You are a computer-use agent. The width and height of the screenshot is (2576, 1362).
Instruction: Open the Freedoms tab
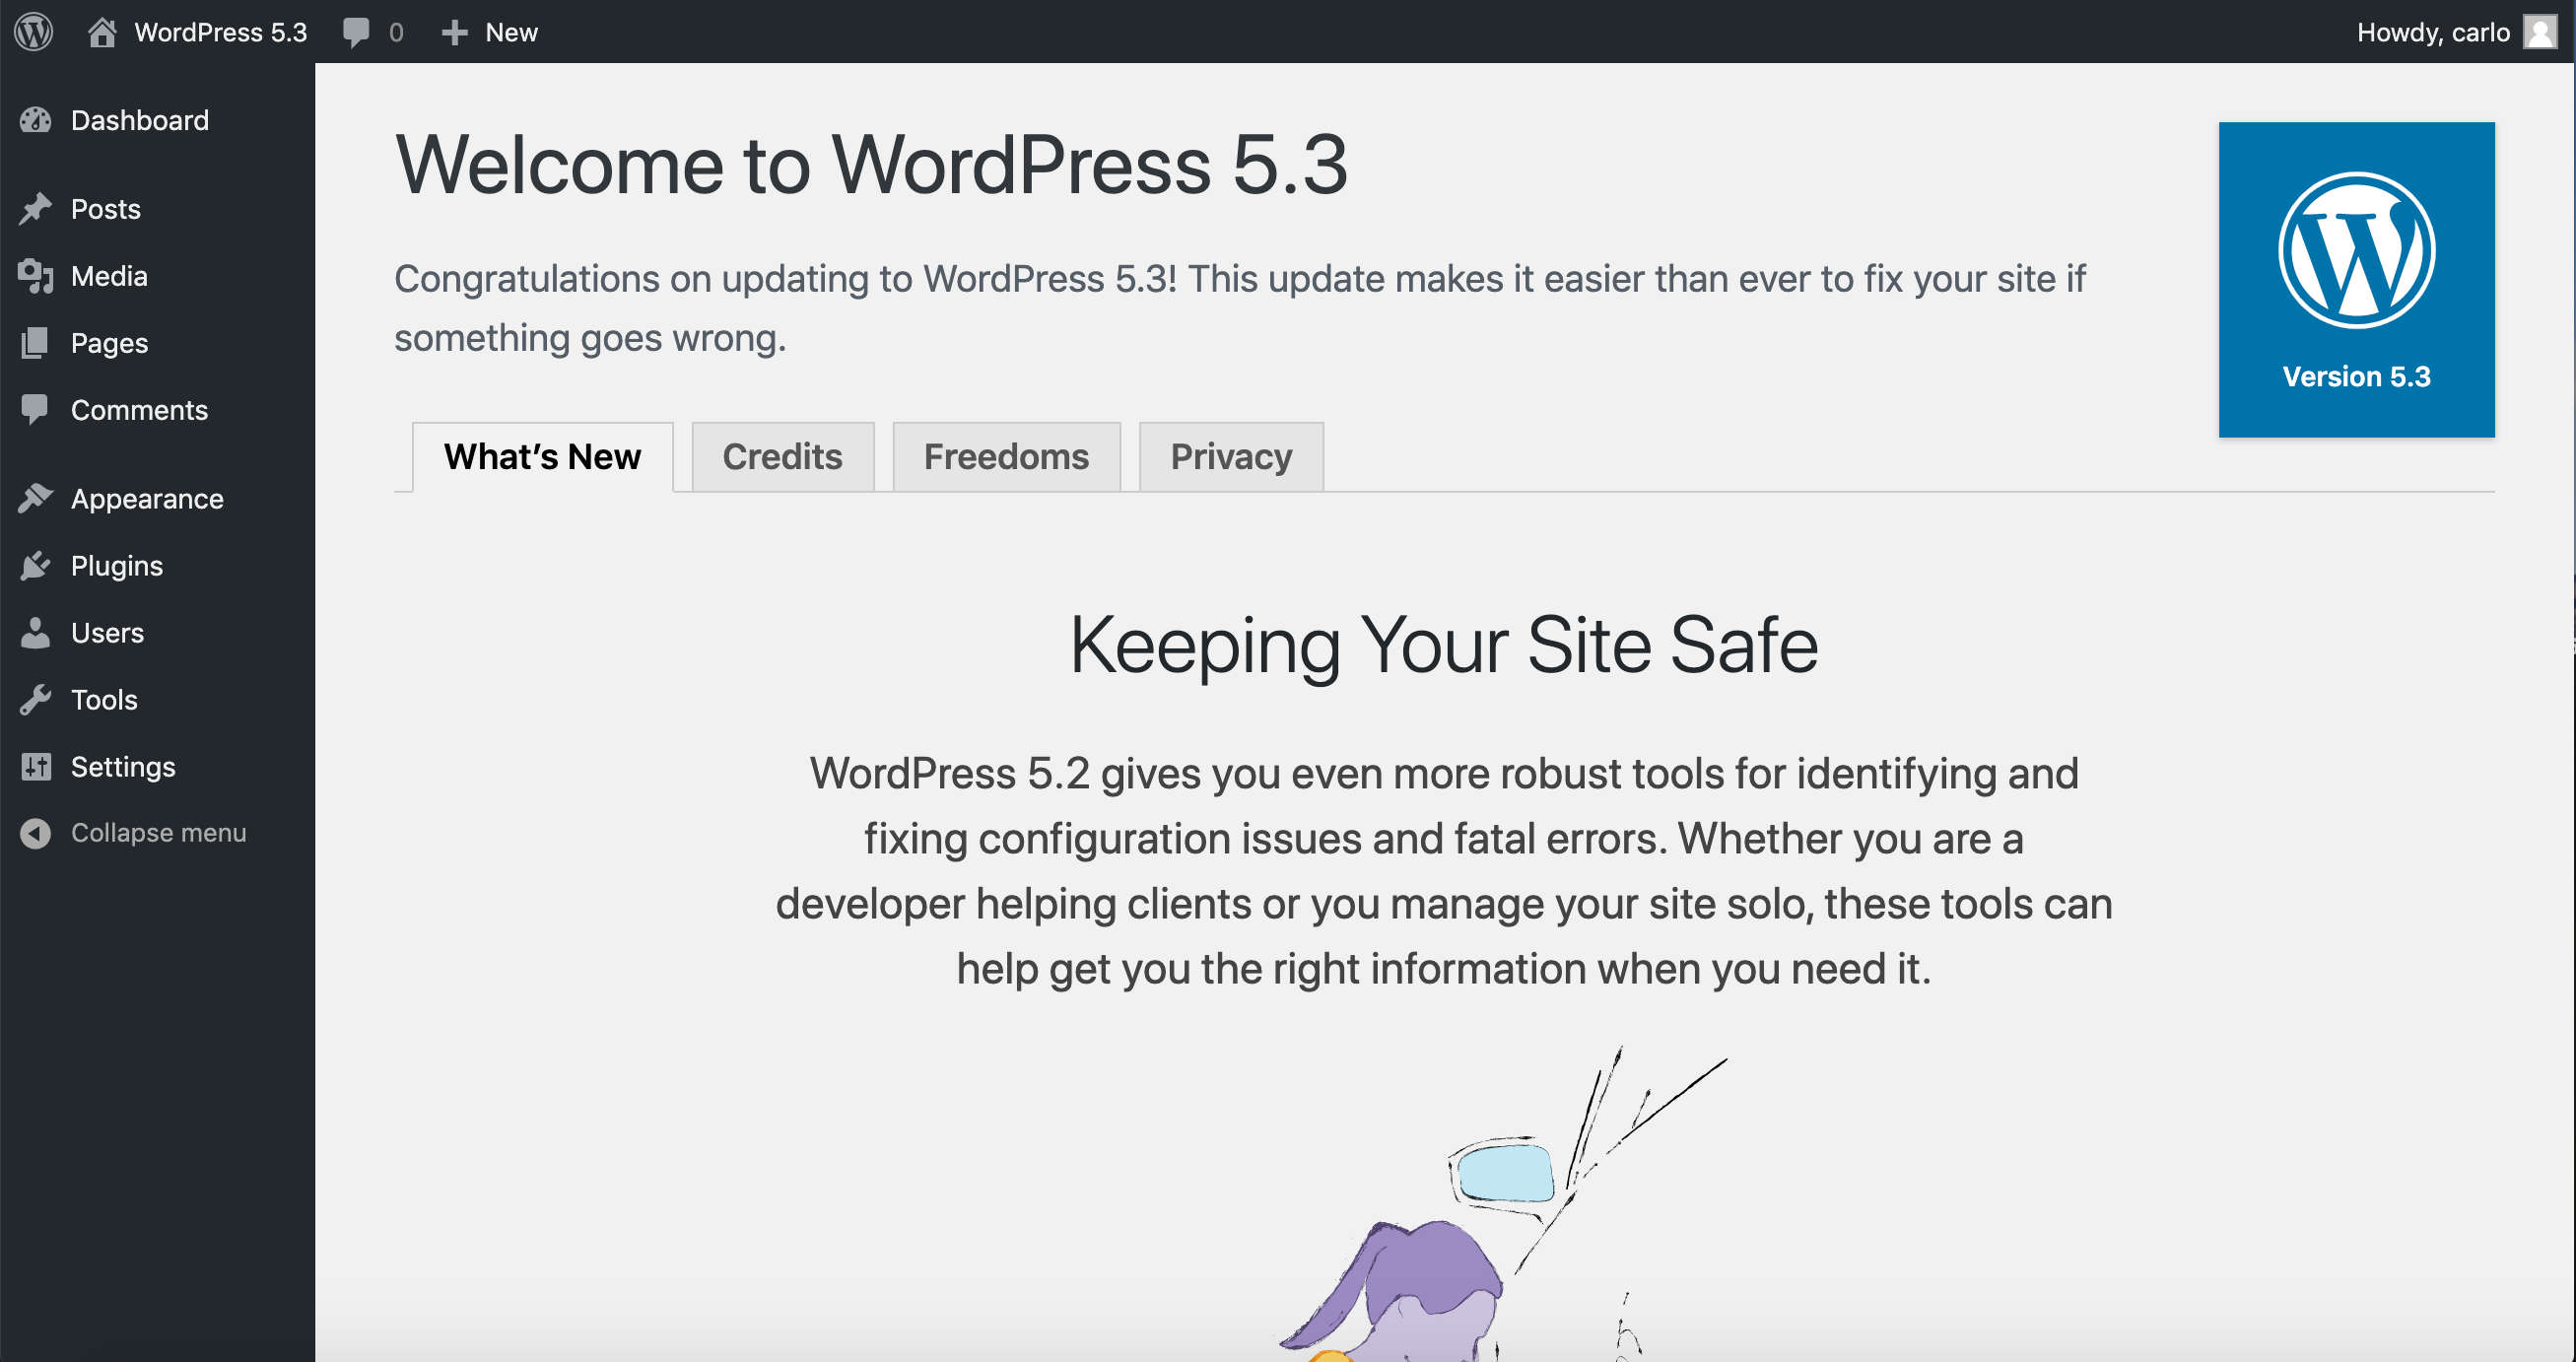(1006, 457)
